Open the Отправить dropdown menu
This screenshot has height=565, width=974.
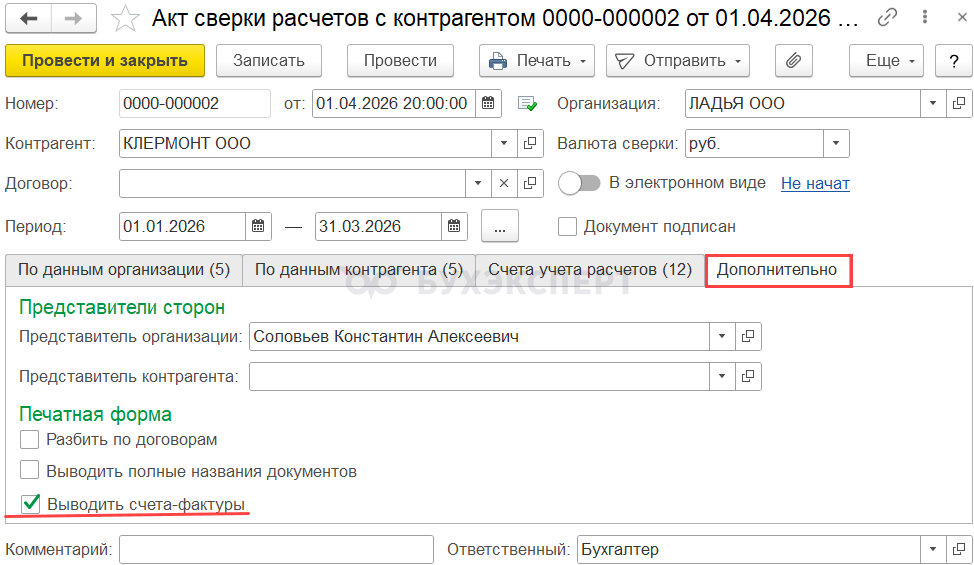[x=678, y=61]
